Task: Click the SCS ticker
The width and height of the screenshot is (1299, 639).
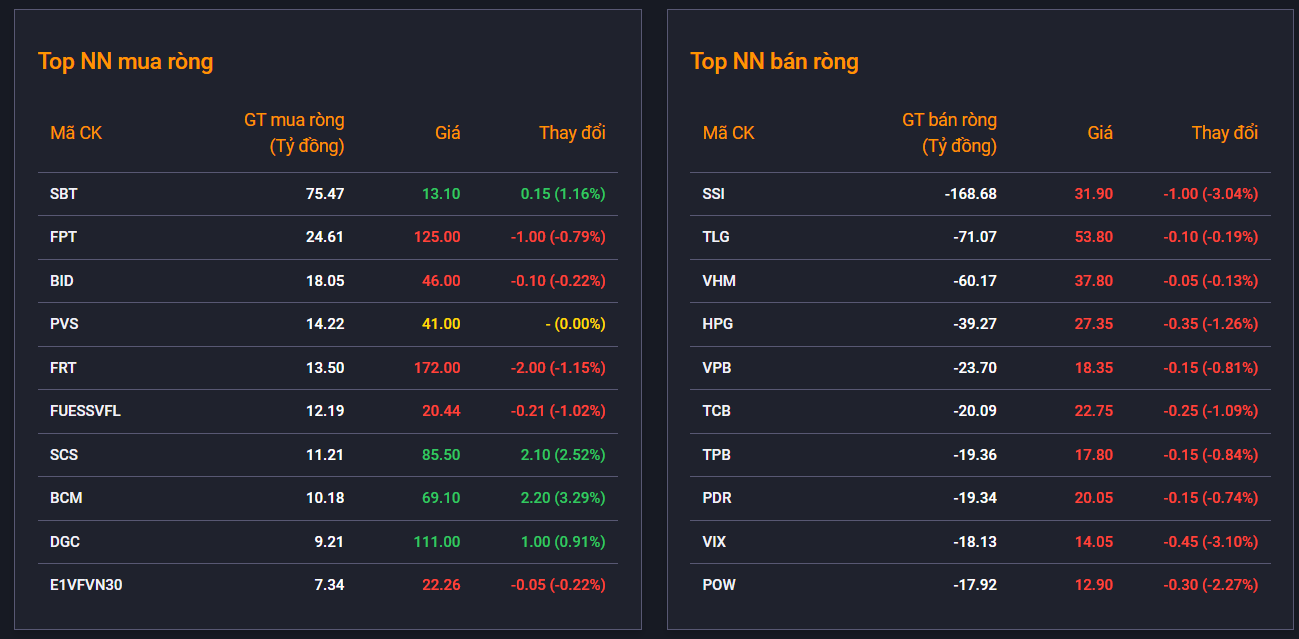Action: [64, 455]
